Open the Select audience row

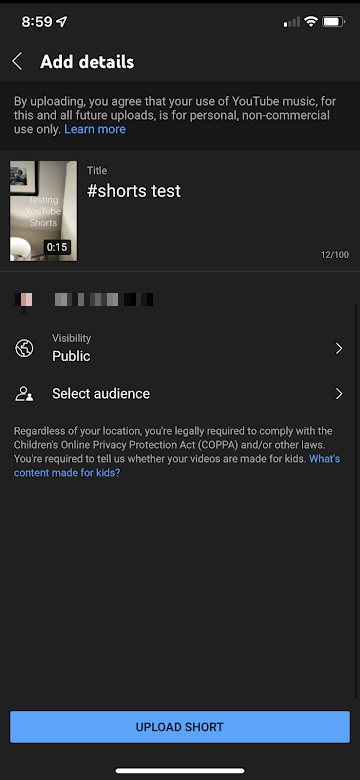coord(180,394)
